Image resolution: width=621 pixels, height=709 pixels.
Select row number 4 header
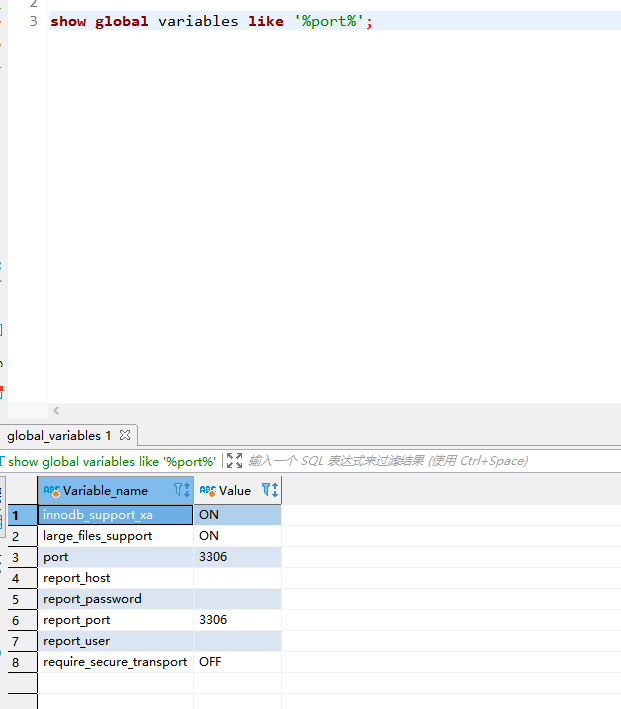point(23,578)
